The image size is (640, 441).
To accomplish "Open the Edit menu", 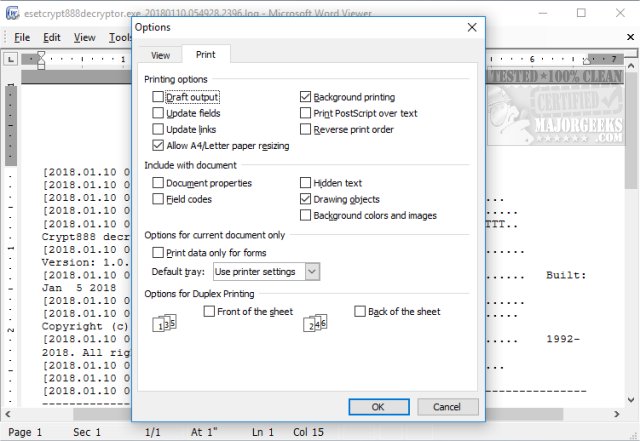I will [52, 38].
